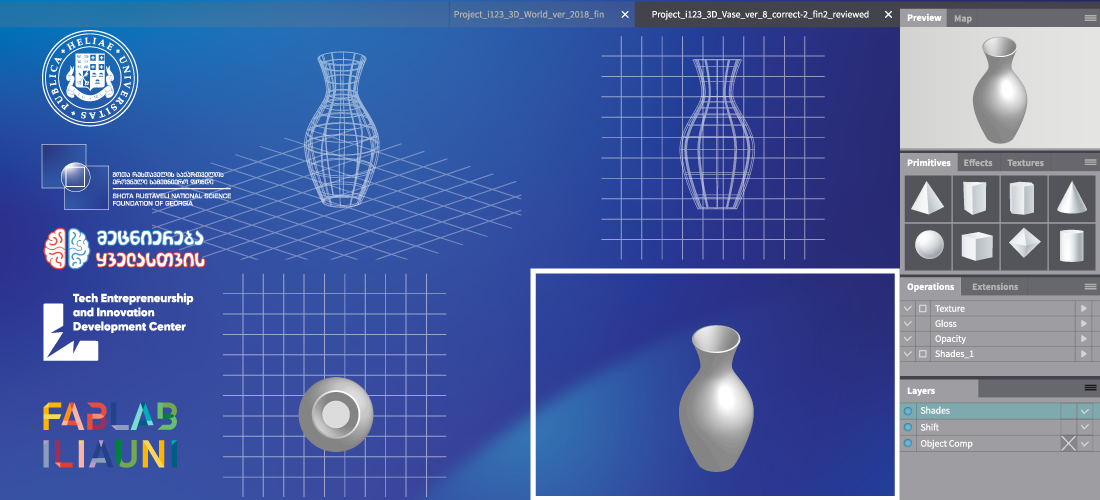Expand the Opacity play arrow
Screen dimensions: 1100x500
coord(1083,339)
